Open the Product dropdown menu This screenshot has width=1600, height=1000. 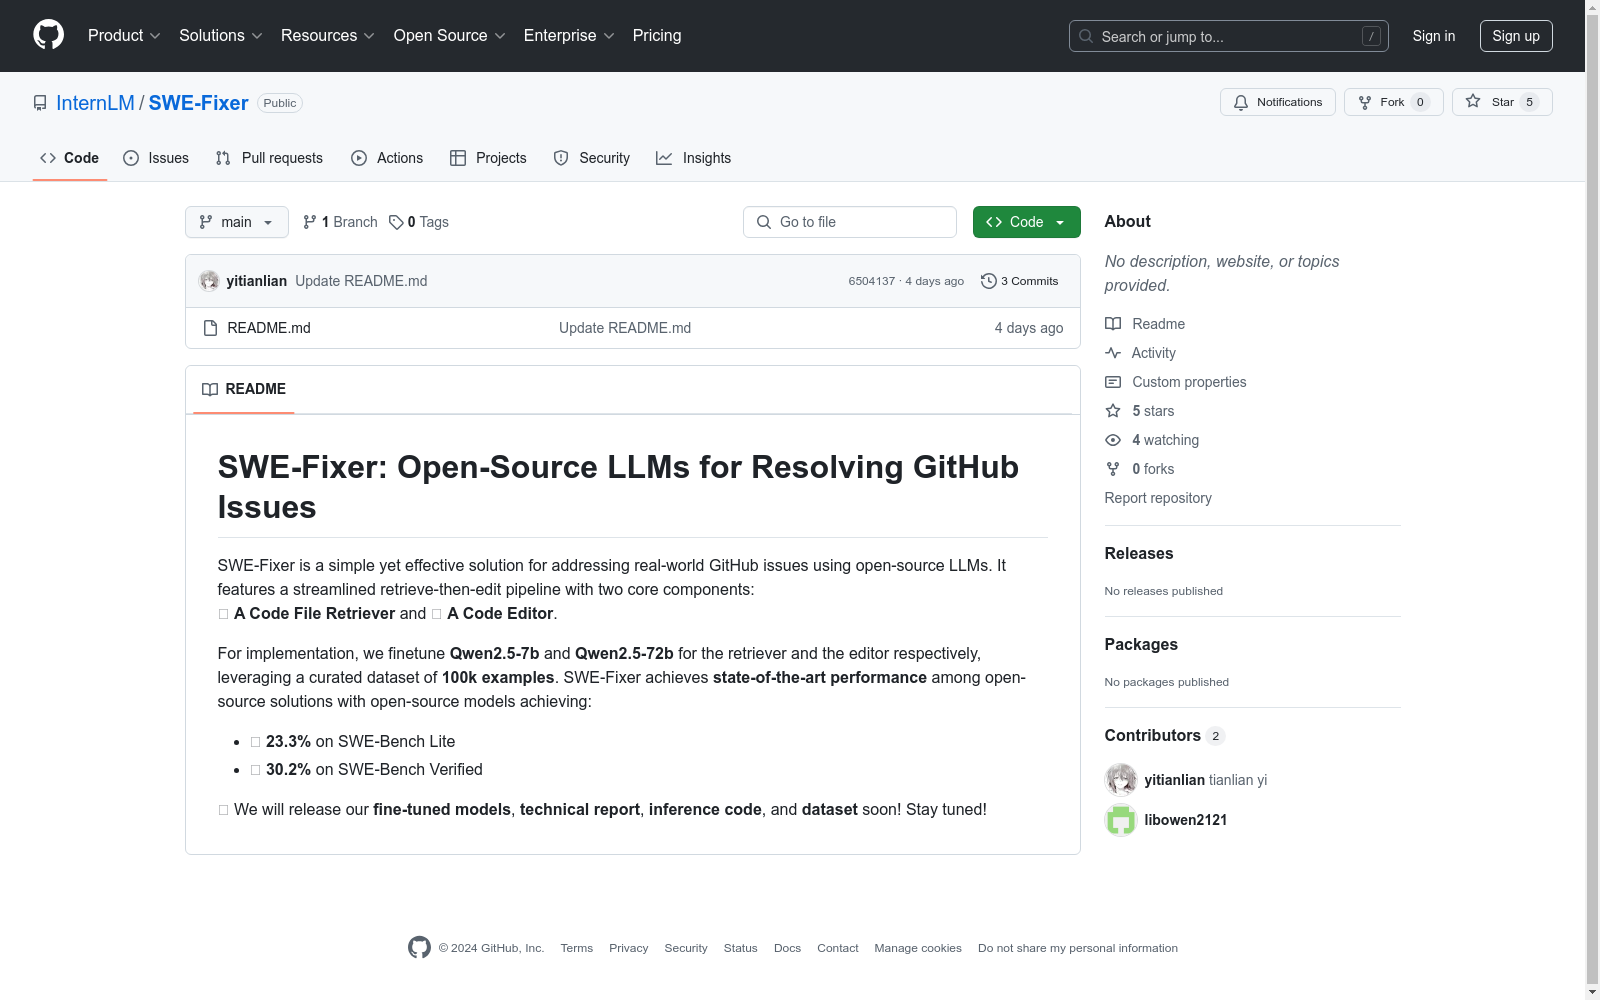pyautogui.click(x=124, y=36)
